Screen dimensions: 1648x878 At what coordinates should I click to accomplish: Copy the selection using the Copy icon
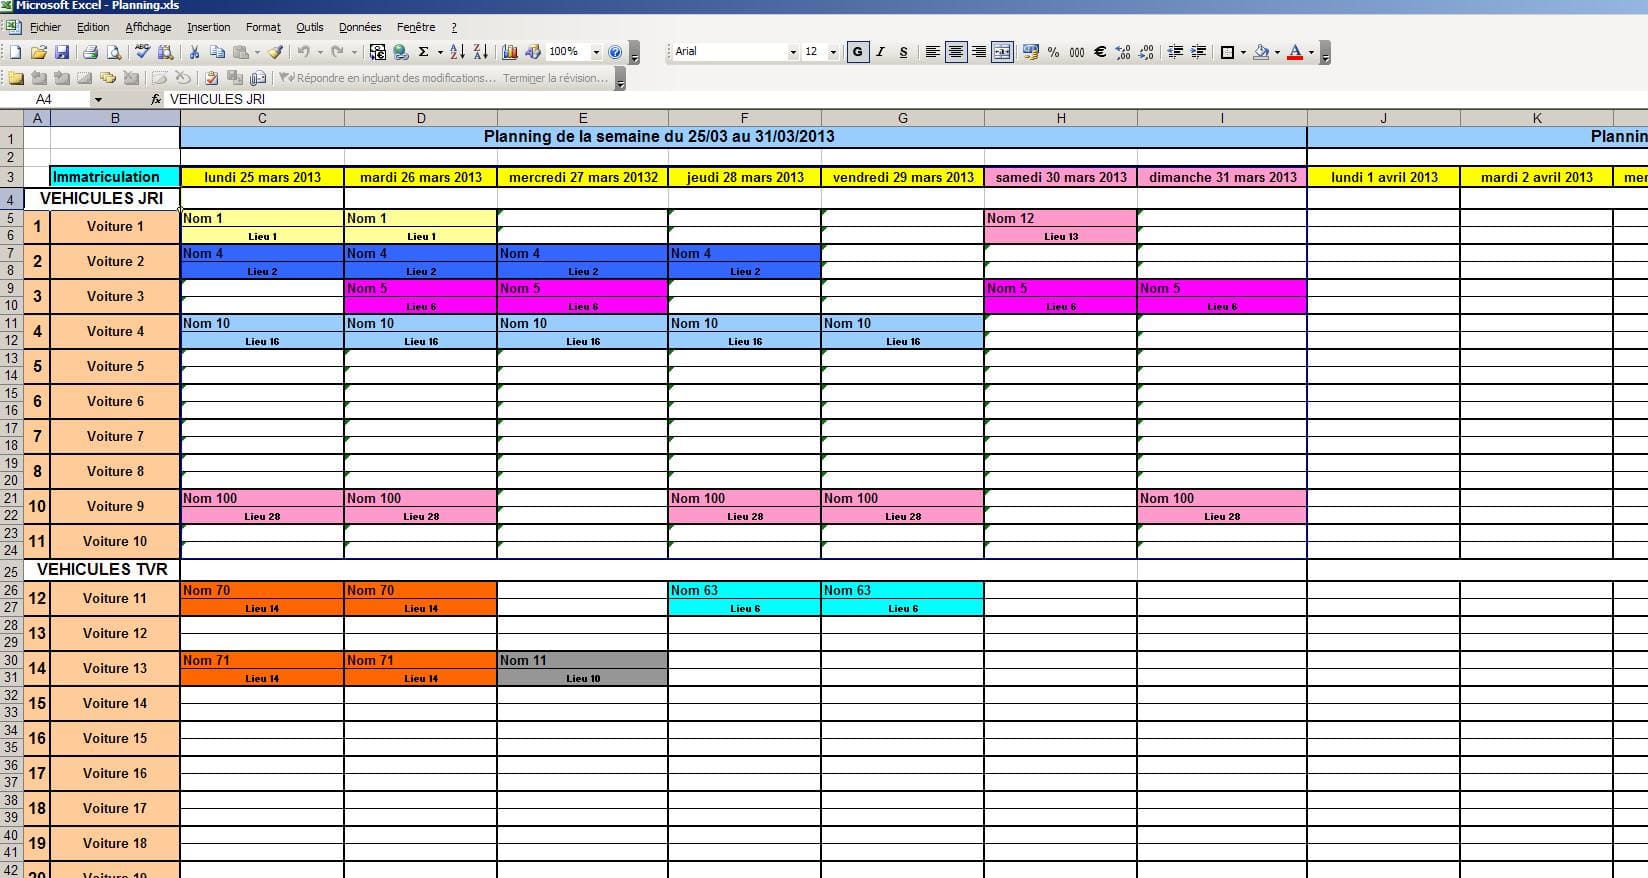point(217,52)
